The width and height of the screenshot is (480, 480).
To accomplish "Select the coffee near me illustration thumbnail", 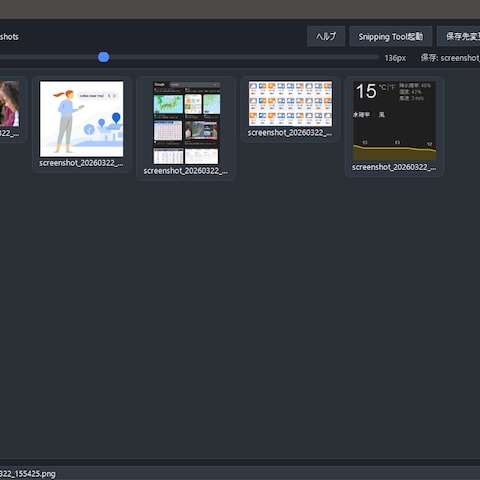I will click(81, 119).
